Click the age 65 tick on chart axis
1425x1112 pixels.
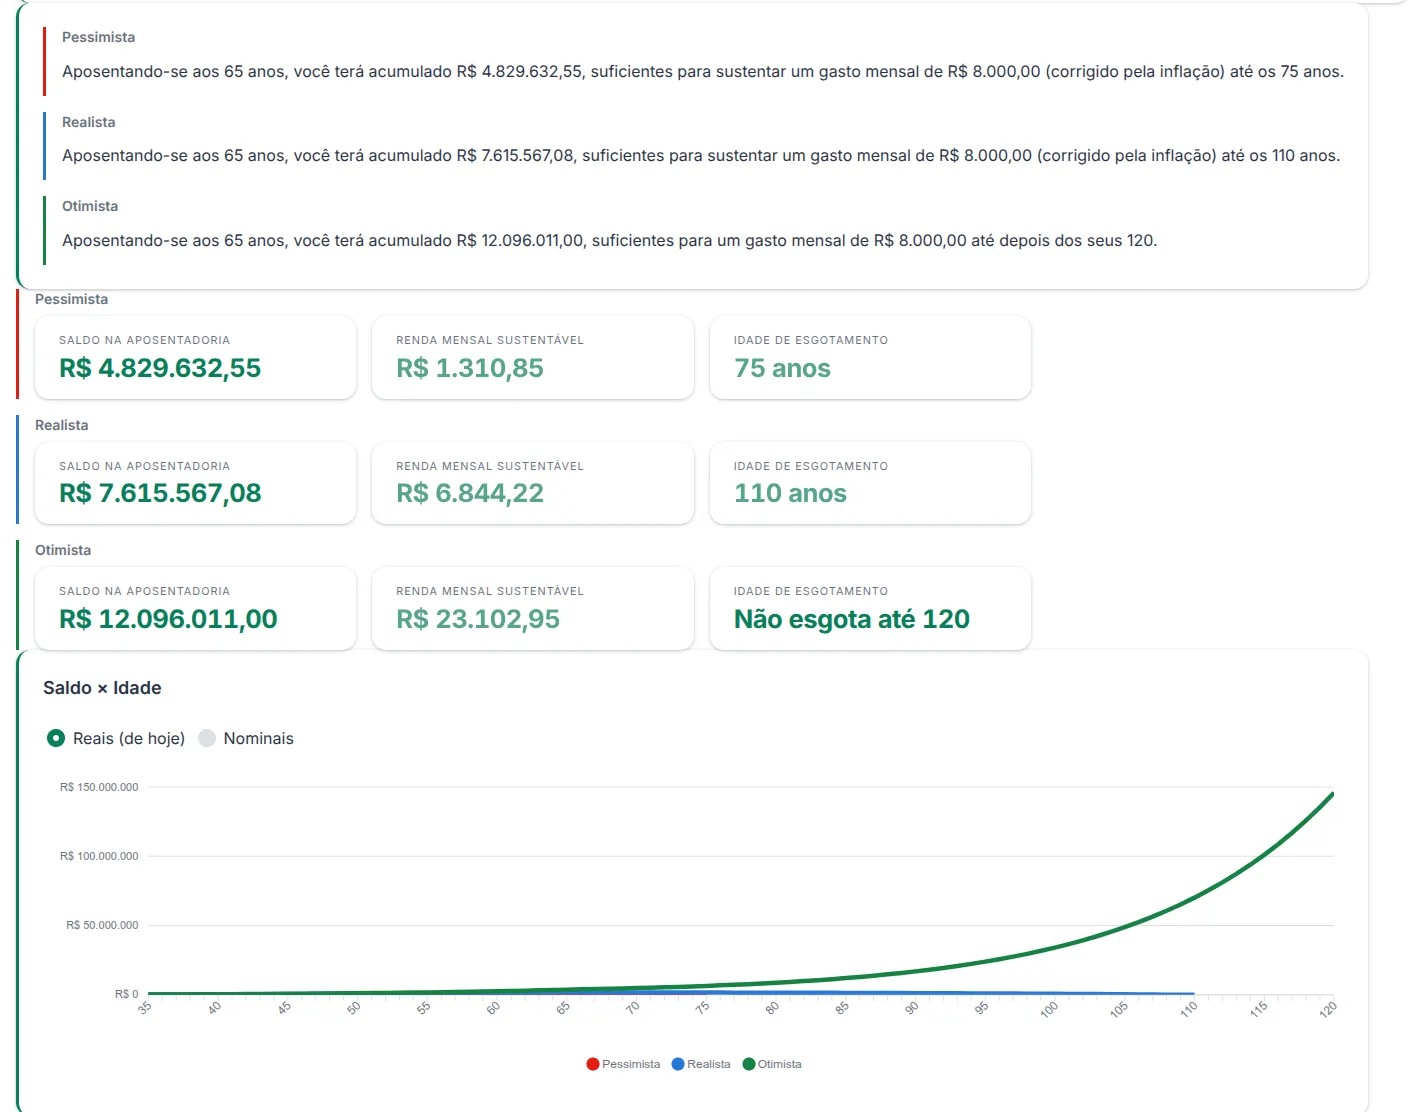(564, 1008)
